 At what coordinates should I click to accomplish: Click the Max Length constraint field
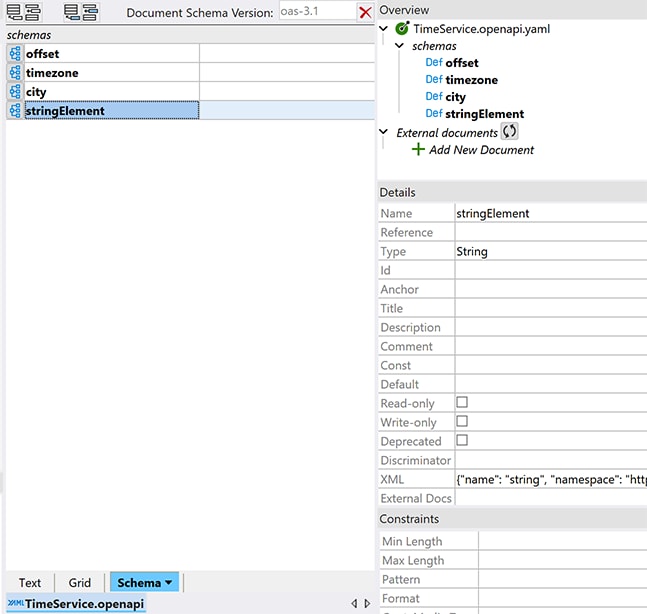coord(563,560)
